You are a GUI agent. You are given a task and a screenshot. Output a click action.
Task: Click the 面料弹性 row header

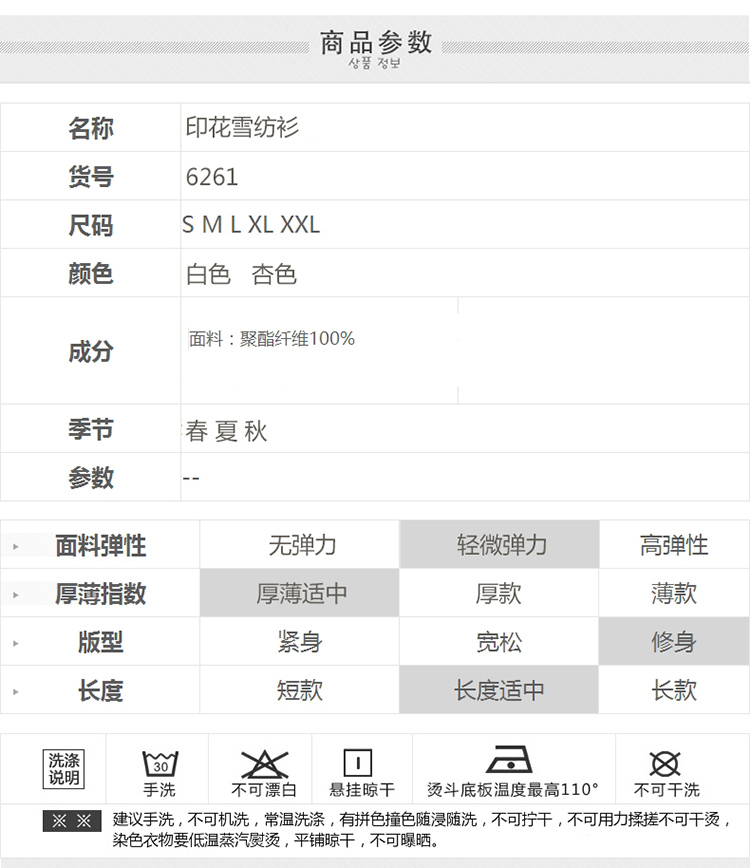pyautogui.click(x=100, y=546)
